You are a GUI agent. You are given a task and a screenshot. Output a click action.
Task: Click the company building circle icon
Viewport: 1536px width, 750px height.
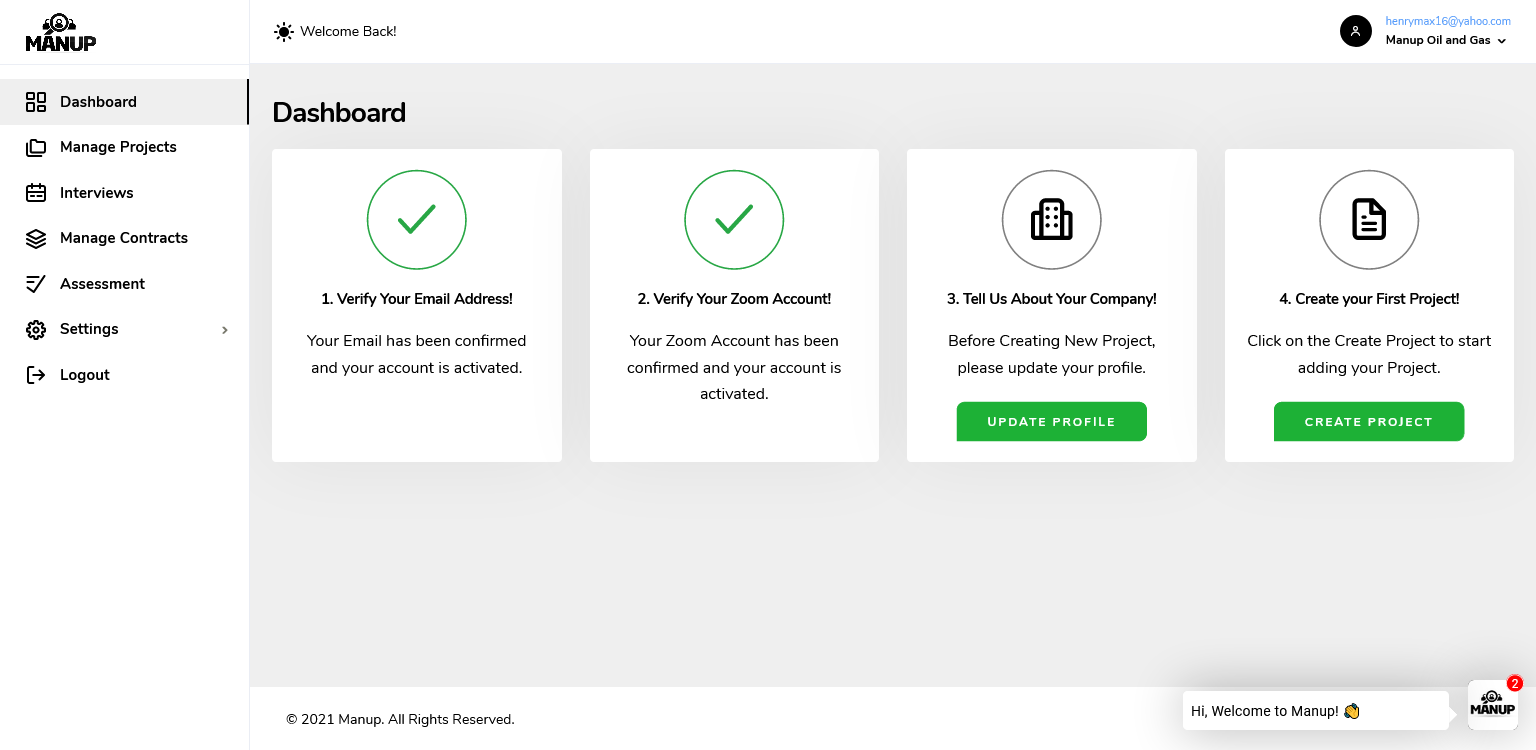point(1051,220)
